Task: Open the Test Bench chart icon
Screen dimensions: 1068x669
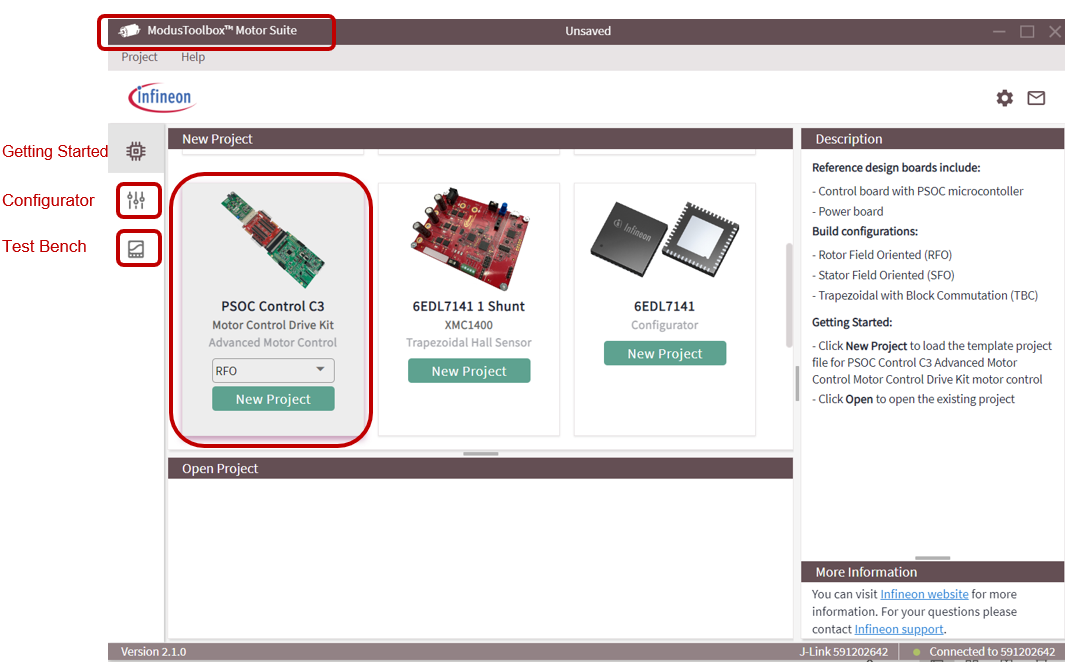Action: (x=136, y=249)
